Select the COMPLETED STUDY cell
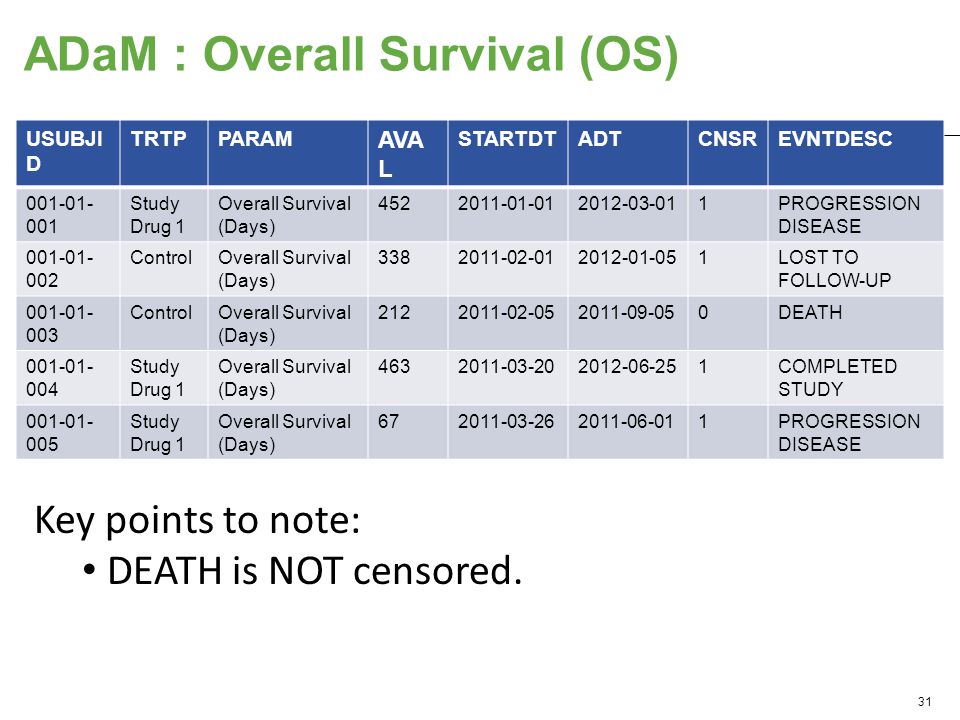Viewport: 960px width, 720px height. point(855,378)
